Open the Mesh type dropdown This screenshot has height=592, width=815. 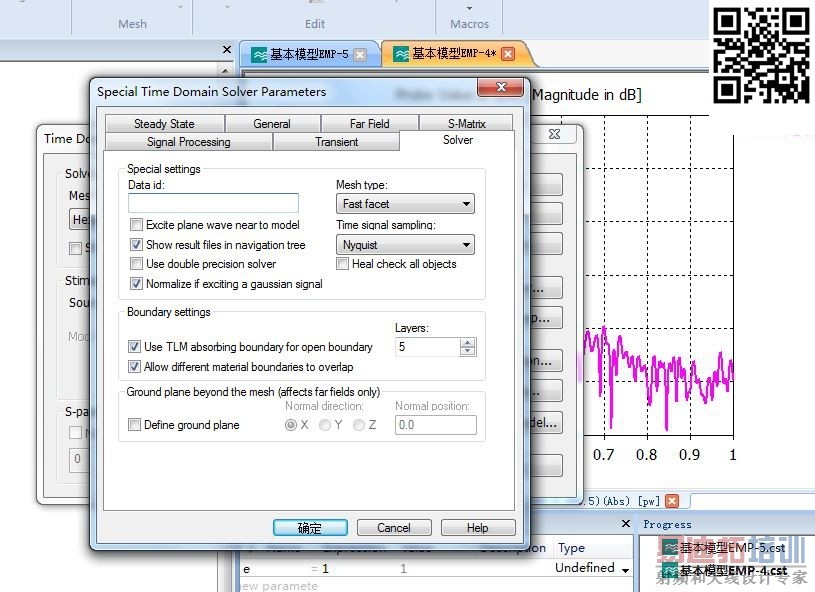point(405,204)
